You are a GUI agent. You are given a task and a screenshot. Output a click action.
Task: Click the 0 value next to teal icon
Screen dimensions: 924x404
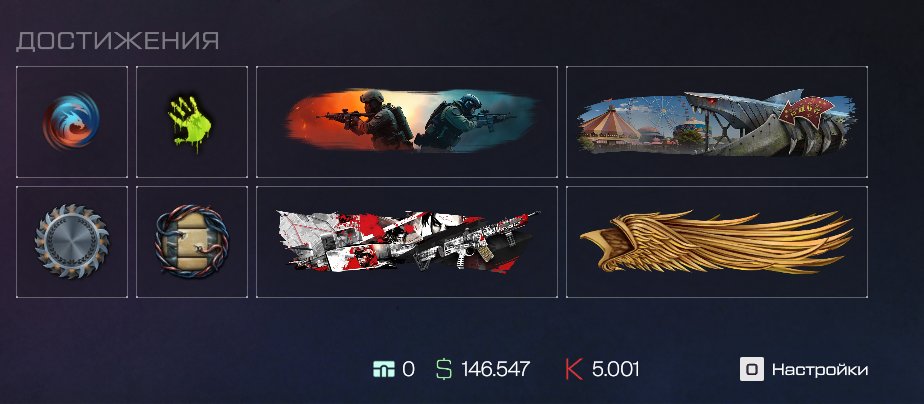408,369
